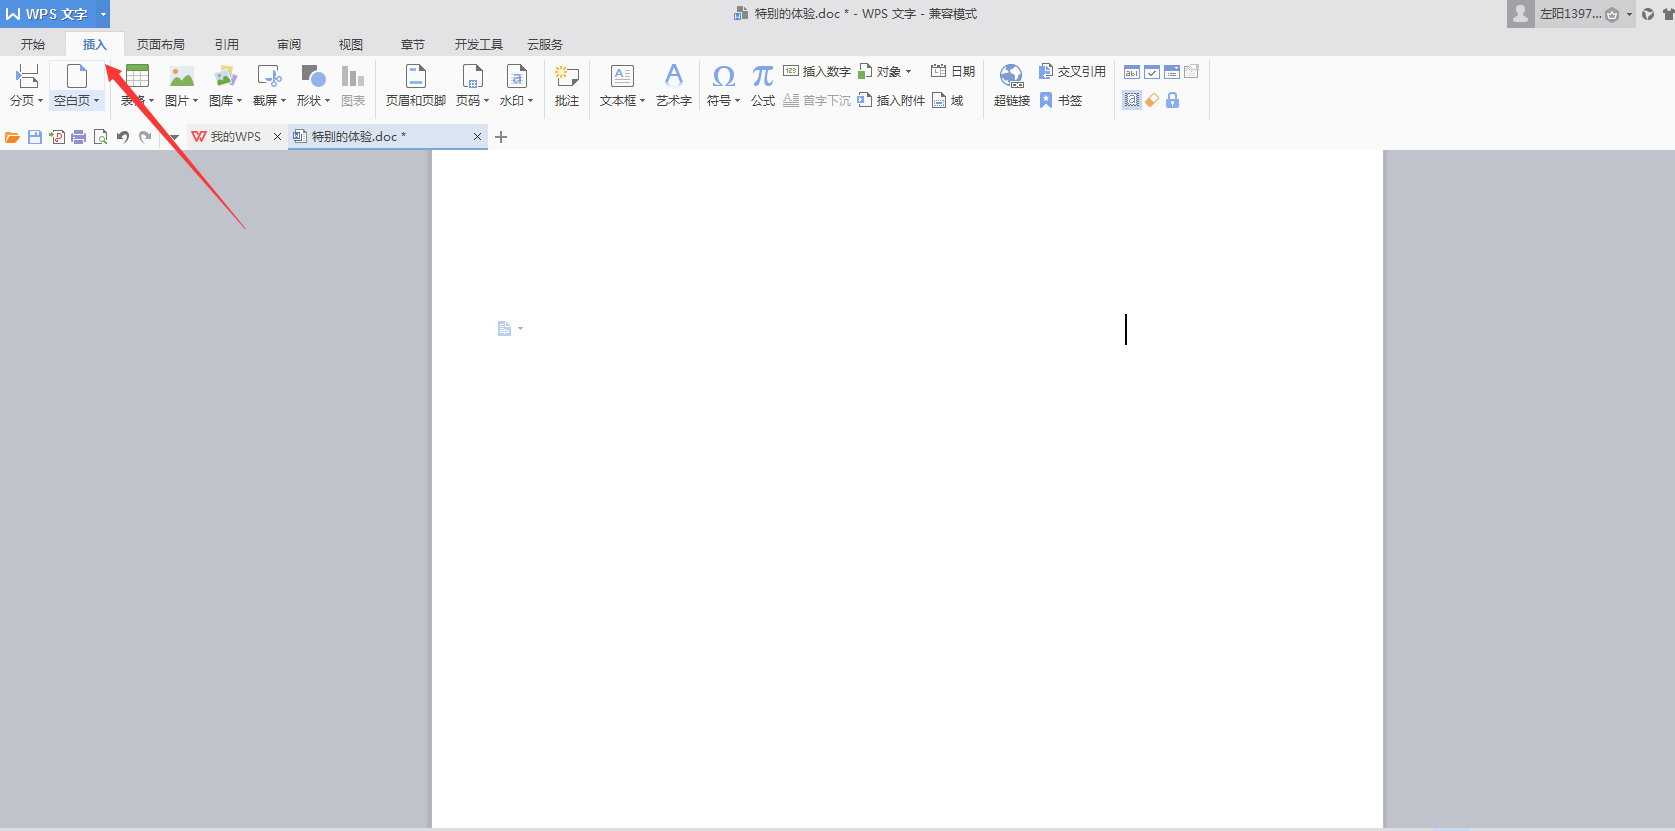Insert a drop-down form field icon

click(x=1172, y=72)
